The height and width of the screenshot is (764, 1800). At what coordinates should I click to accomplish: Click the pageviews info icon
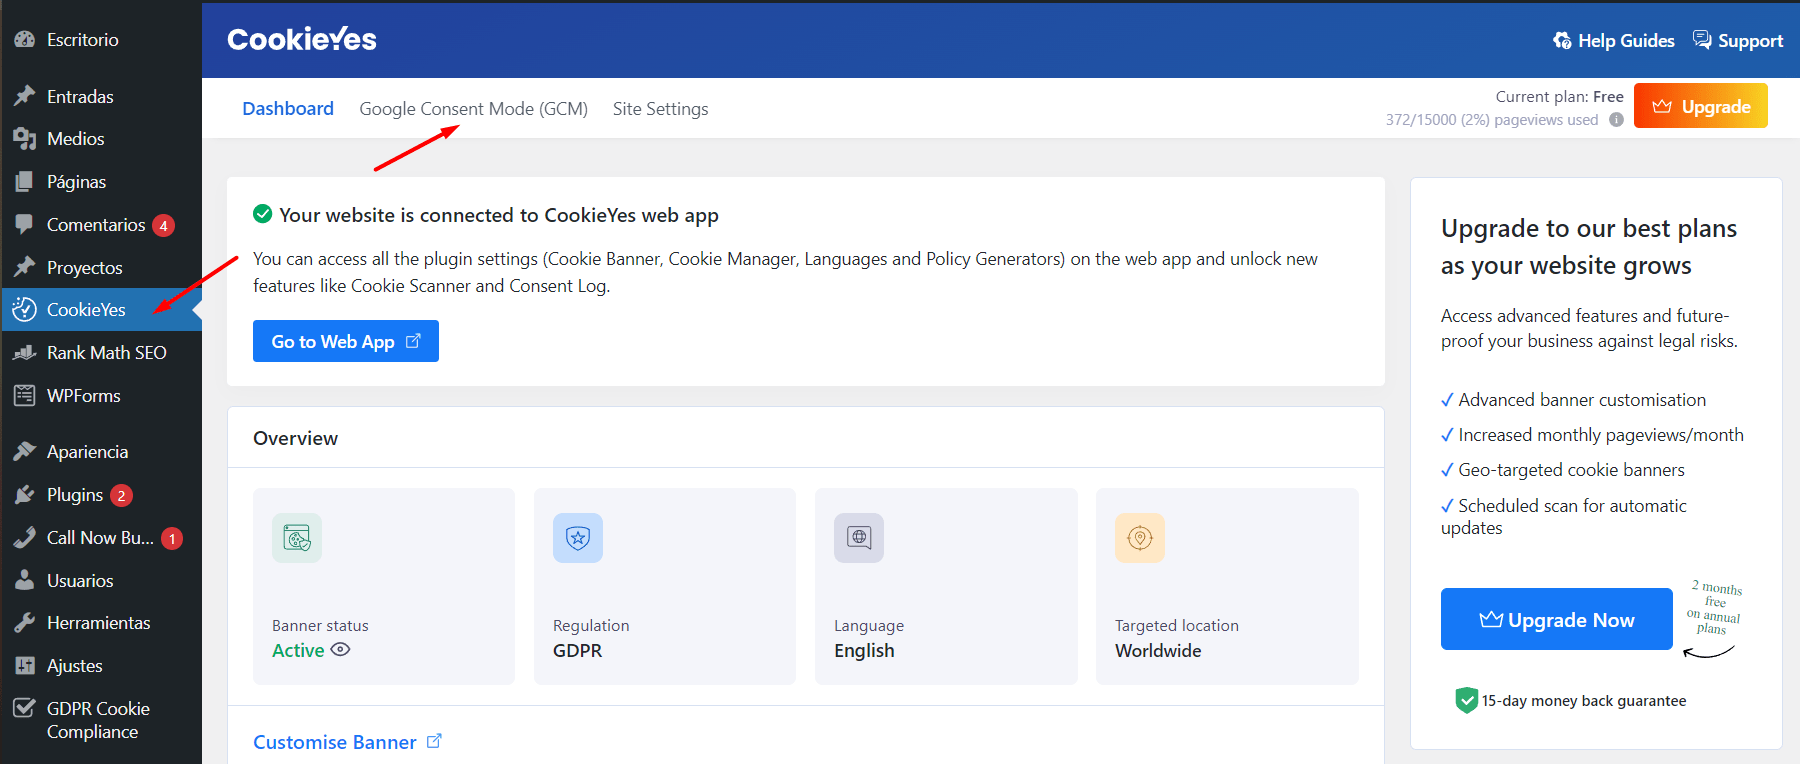point(1616,120)
